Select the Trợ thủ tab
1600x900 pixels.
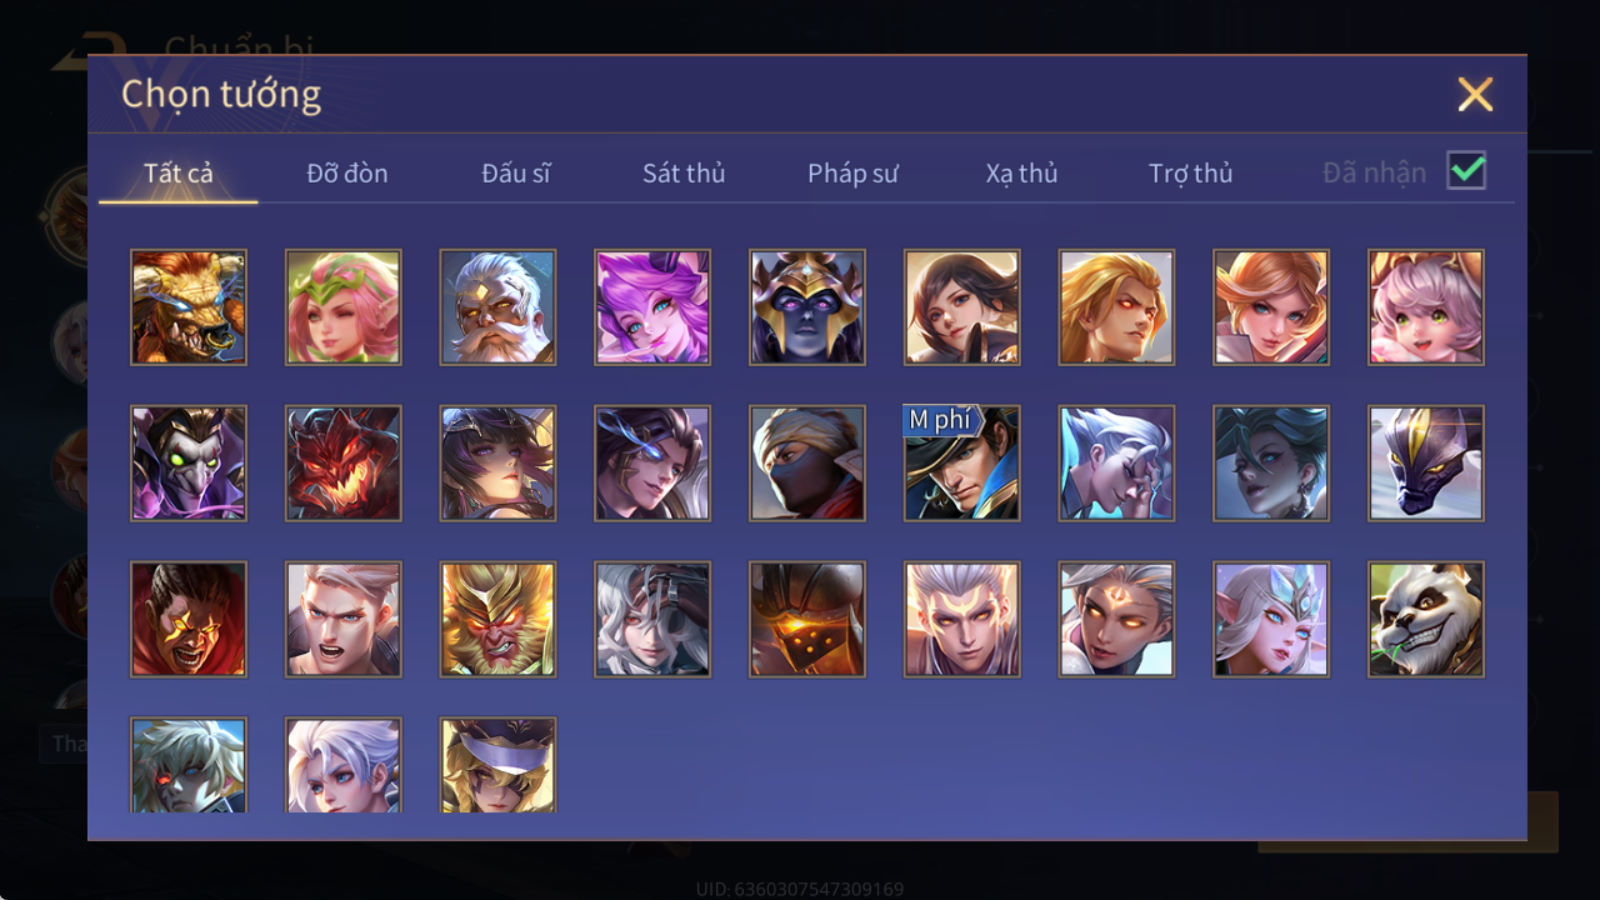(x=1190, y=173)
